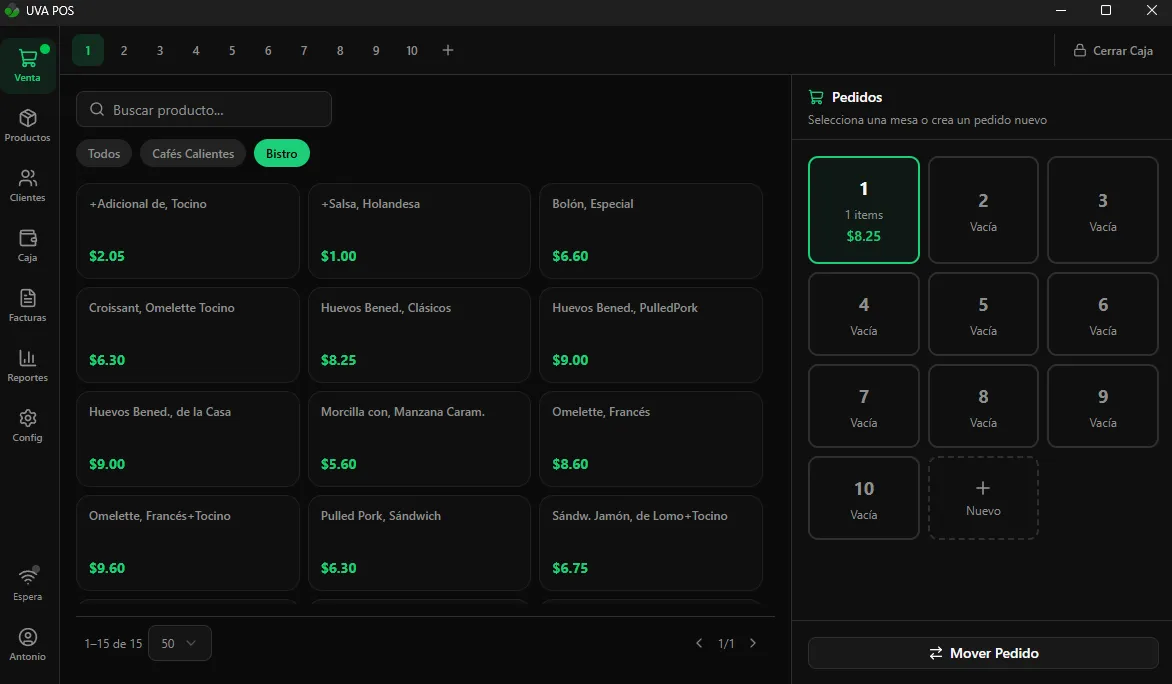Select empty table 10
Image resolution: width=1172 pixels, height=684 pixels.
863,498
